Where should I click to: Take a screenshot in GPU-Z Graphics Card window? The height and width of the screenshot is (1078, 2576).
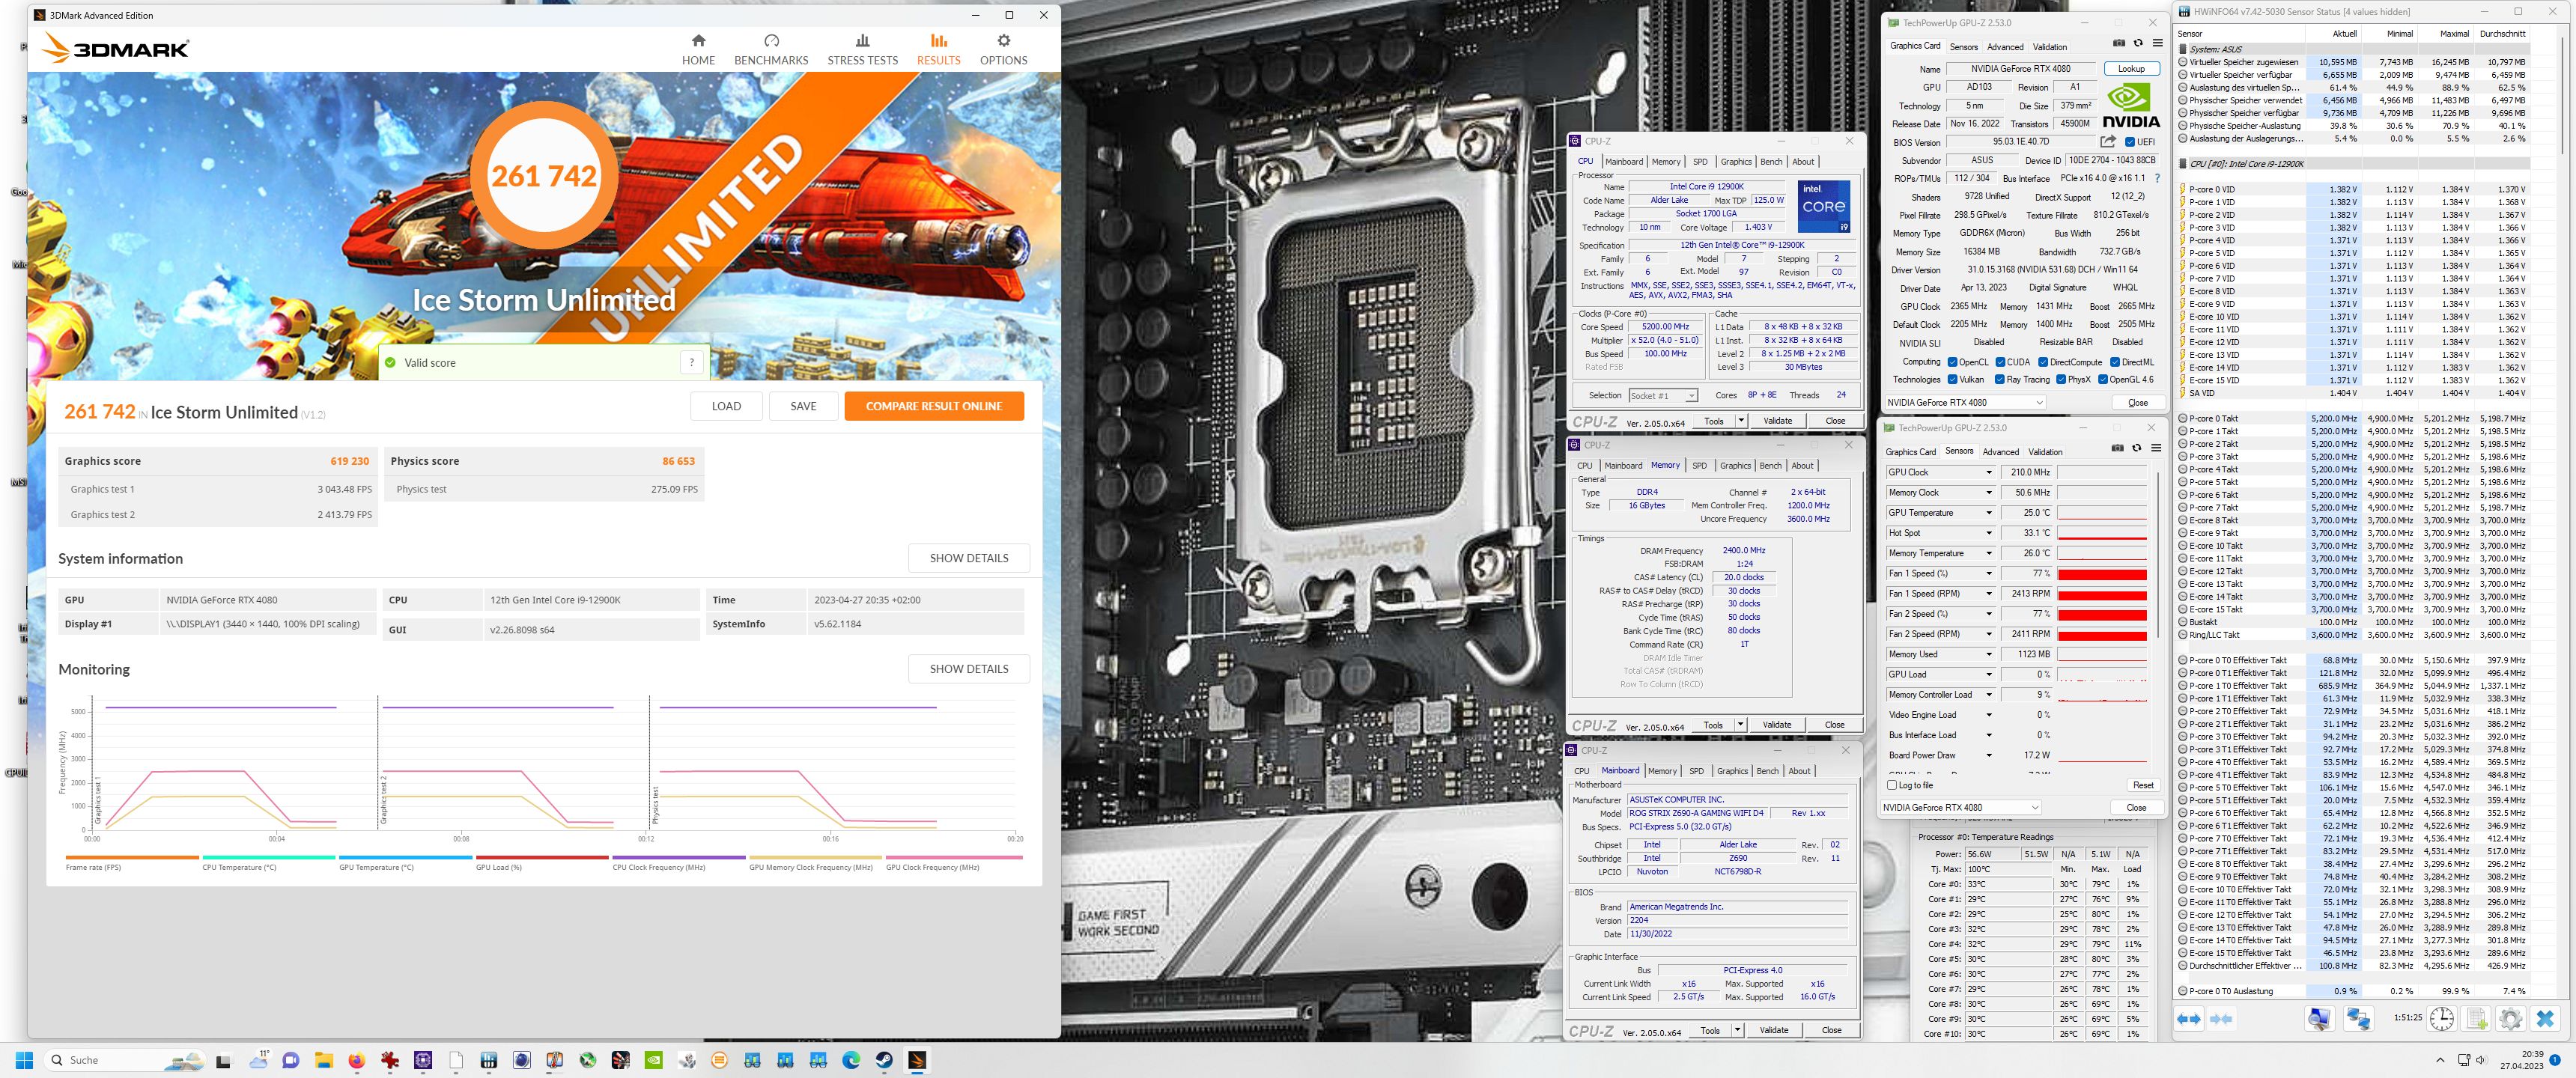pyautogui.click(x=2119, y=43)
